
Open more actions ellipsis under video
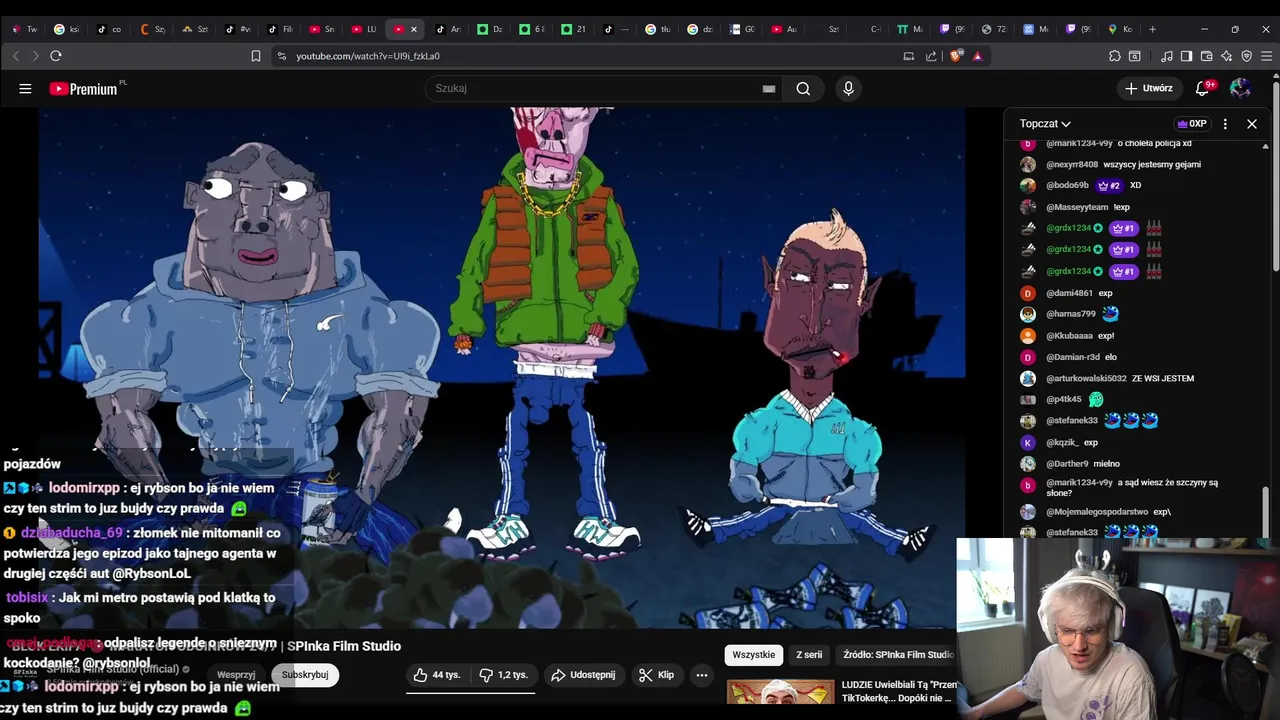coord(702,675)
